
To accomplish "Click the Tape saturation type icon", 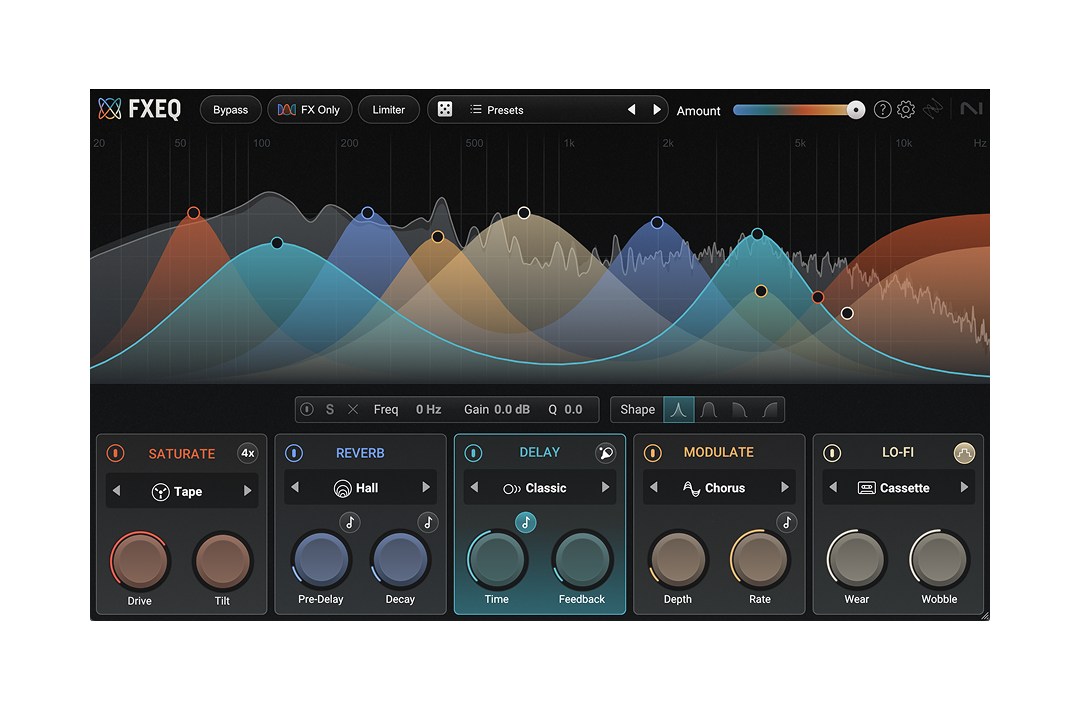I will click(x=160, y=492).
